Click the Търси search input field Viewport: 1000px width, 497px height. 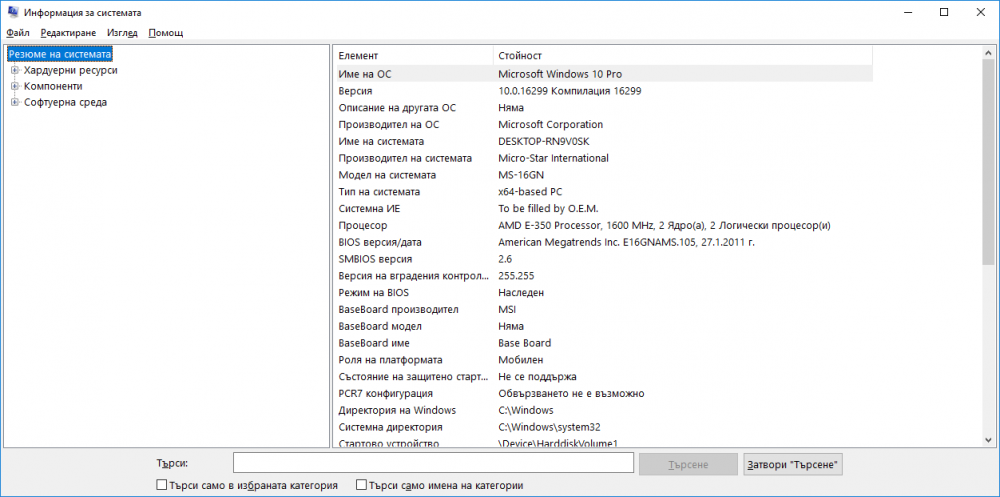(433, 464)
